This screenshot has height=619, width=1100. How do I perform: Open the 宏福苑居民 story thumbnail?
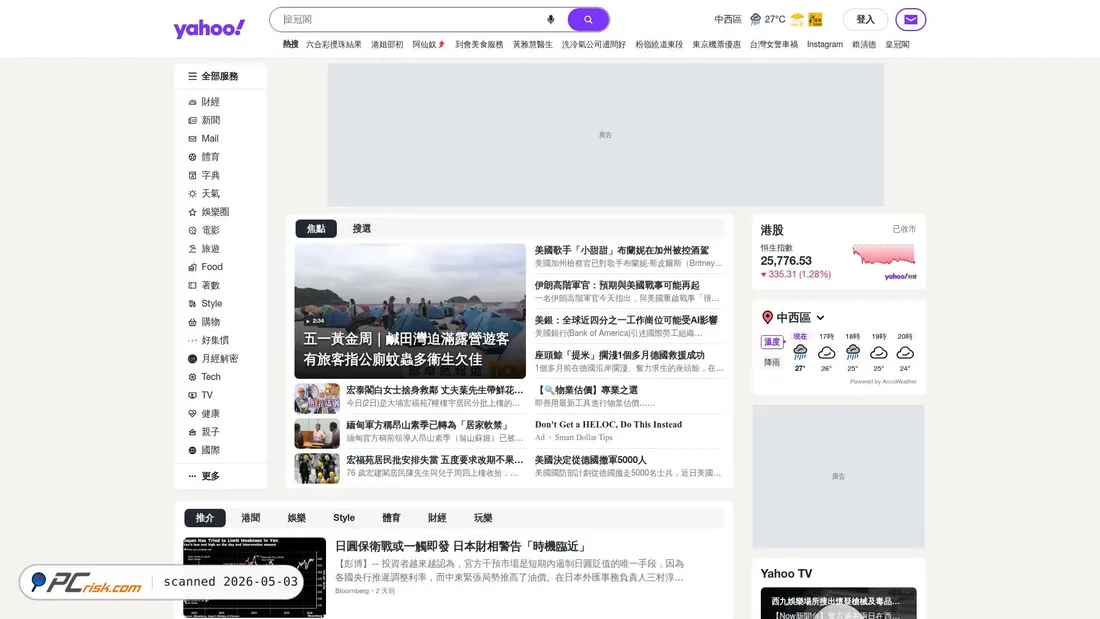pos(317,468)
